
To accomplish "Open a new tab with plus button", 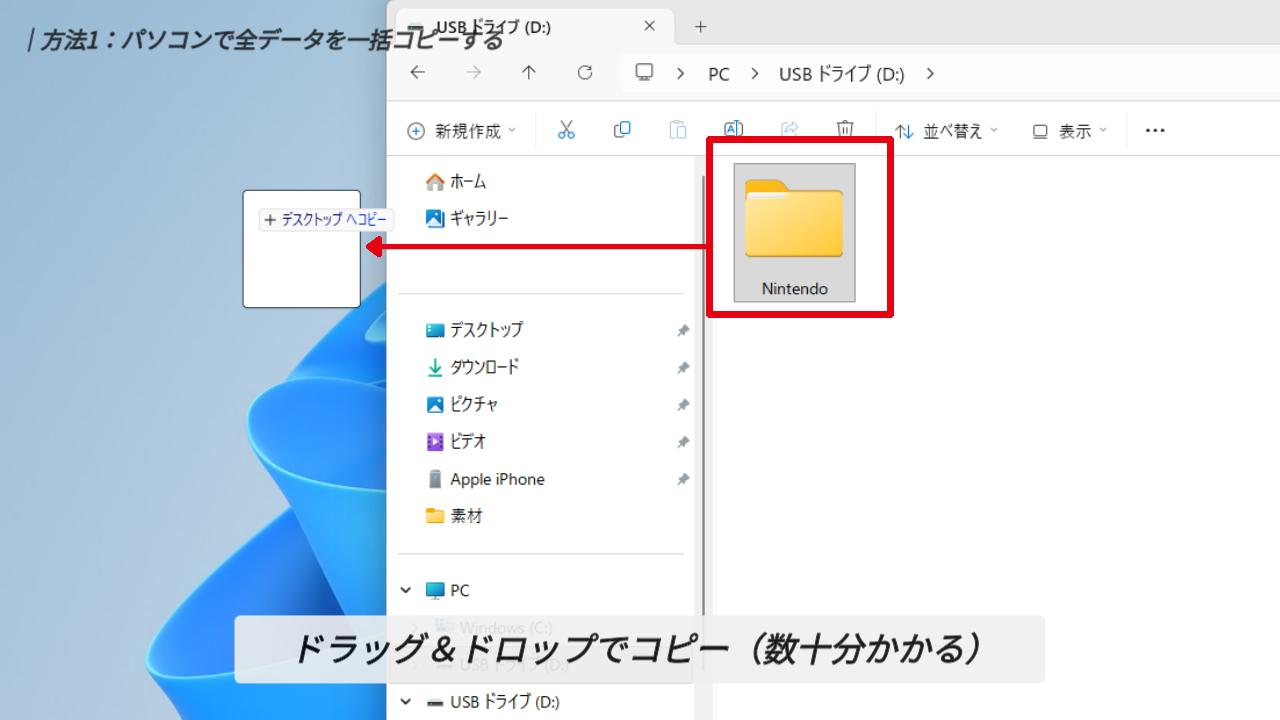I will point(700,27).
